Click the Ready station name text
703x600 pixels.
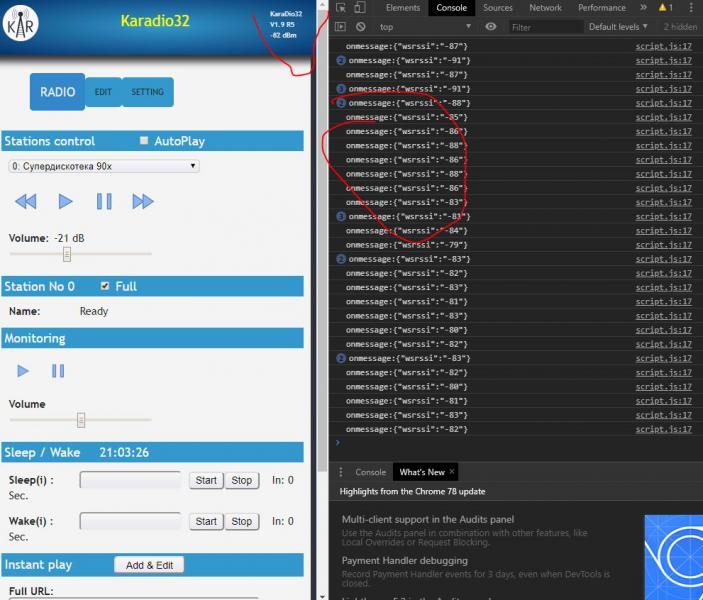94,311
